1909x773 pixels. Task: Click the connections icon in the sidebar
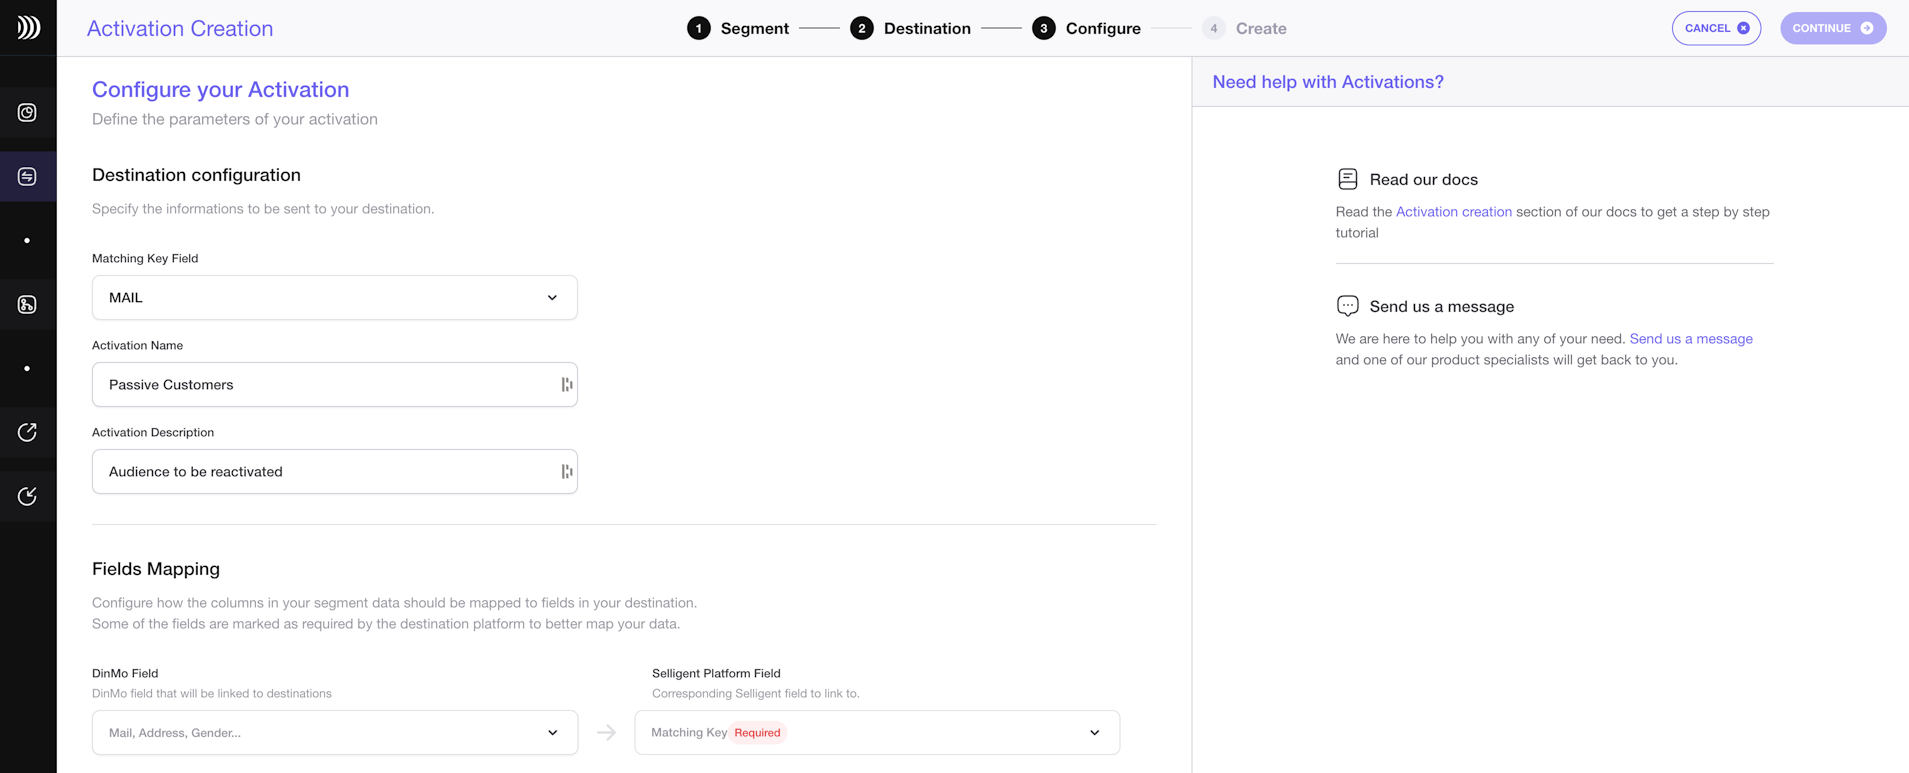click(27, 304)
